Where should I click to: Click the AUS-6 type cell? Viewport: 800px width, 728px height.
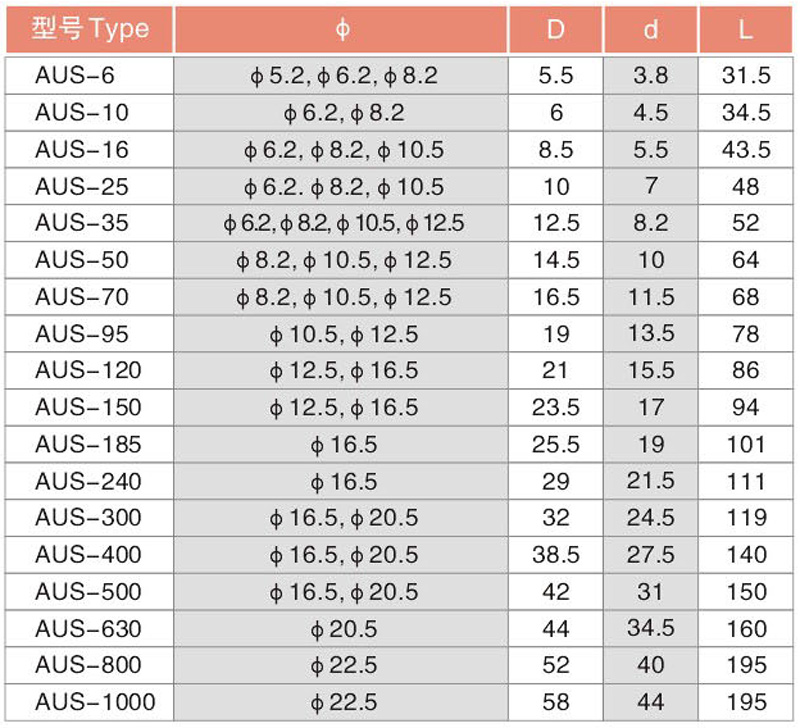(90, 76)
